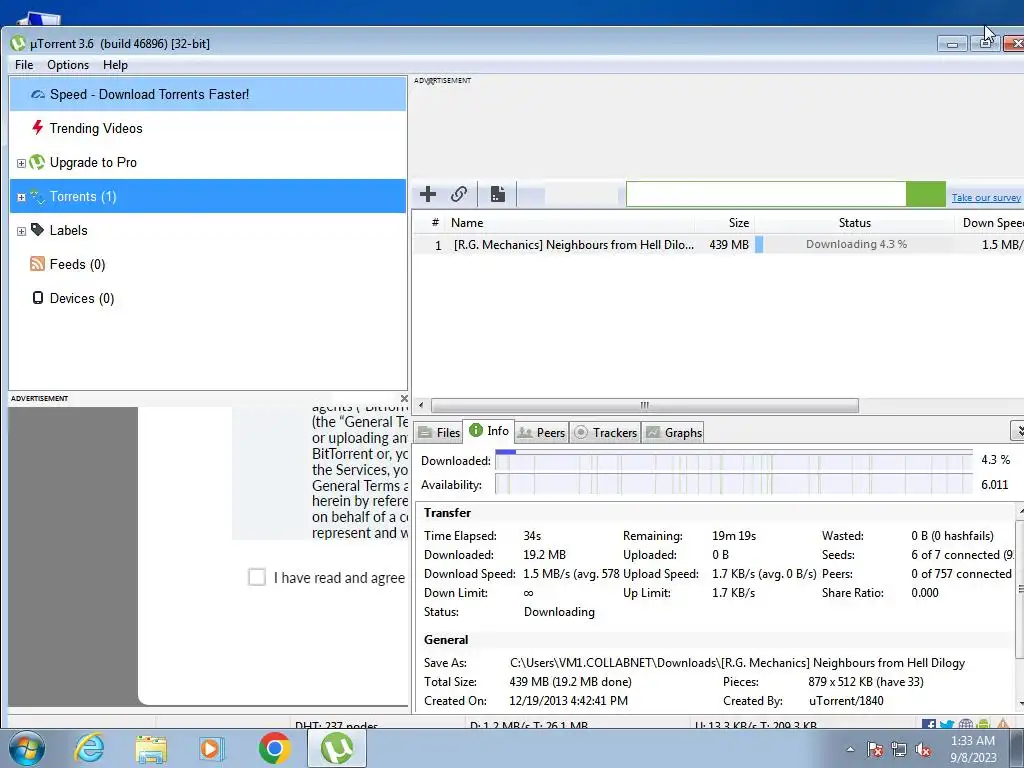Expand the Torrents (1) tree node
Image resolution: width=1024 pixels, height=768 pixels.
22,197
